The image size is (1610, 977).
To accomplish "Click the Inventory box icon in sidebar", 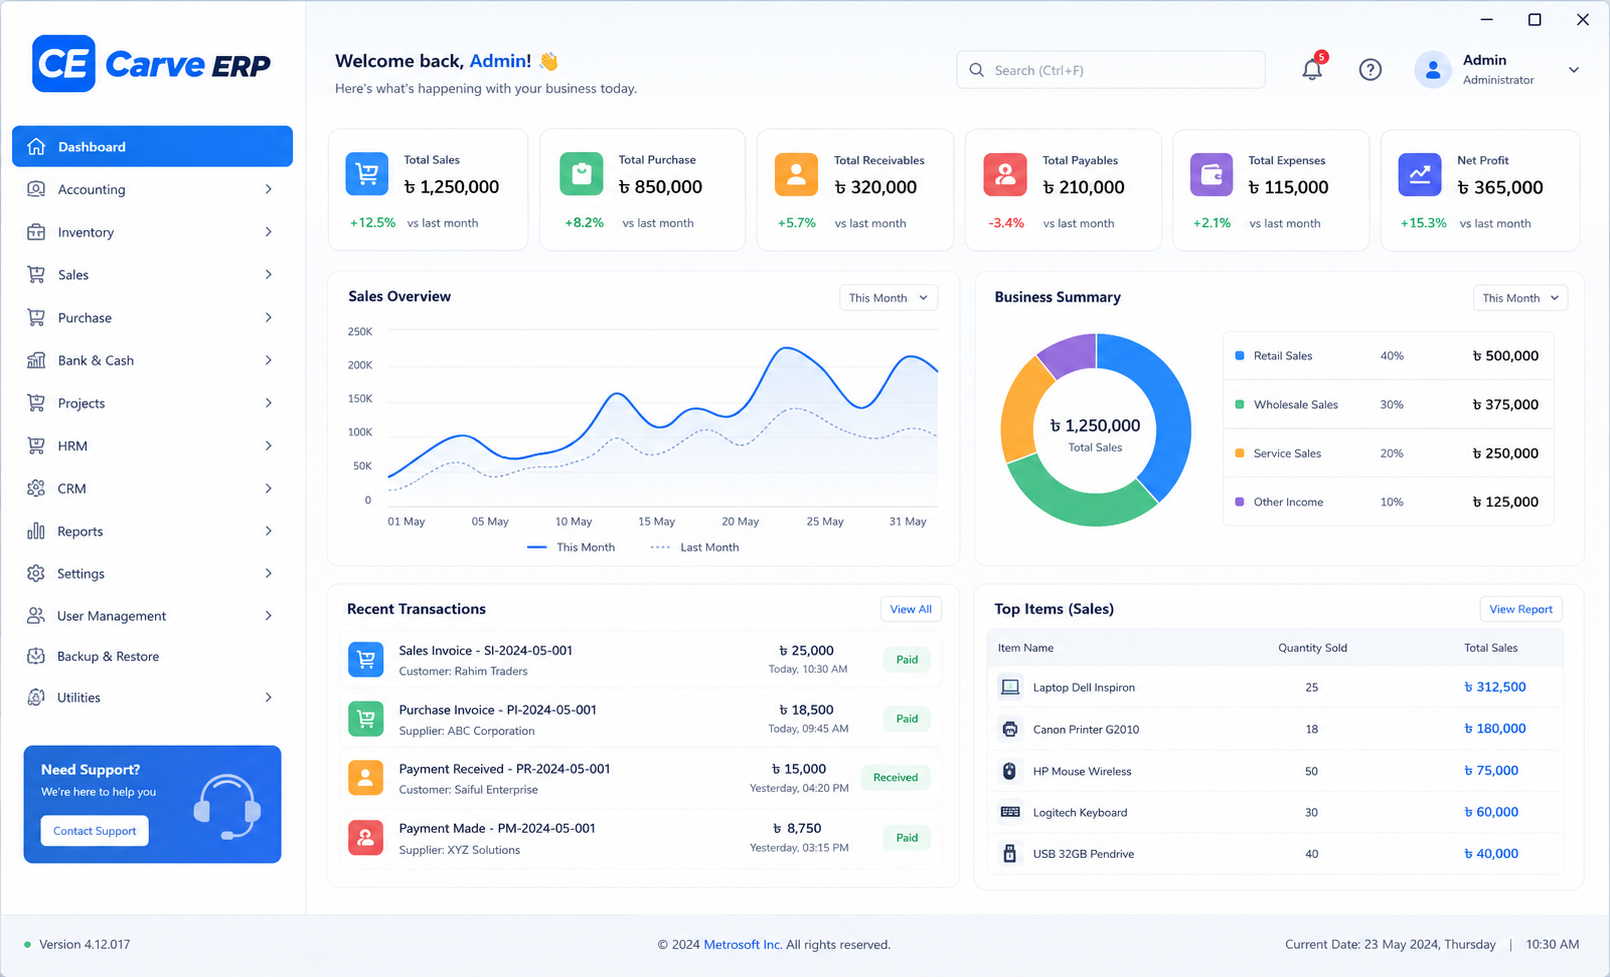I will 36,232.
